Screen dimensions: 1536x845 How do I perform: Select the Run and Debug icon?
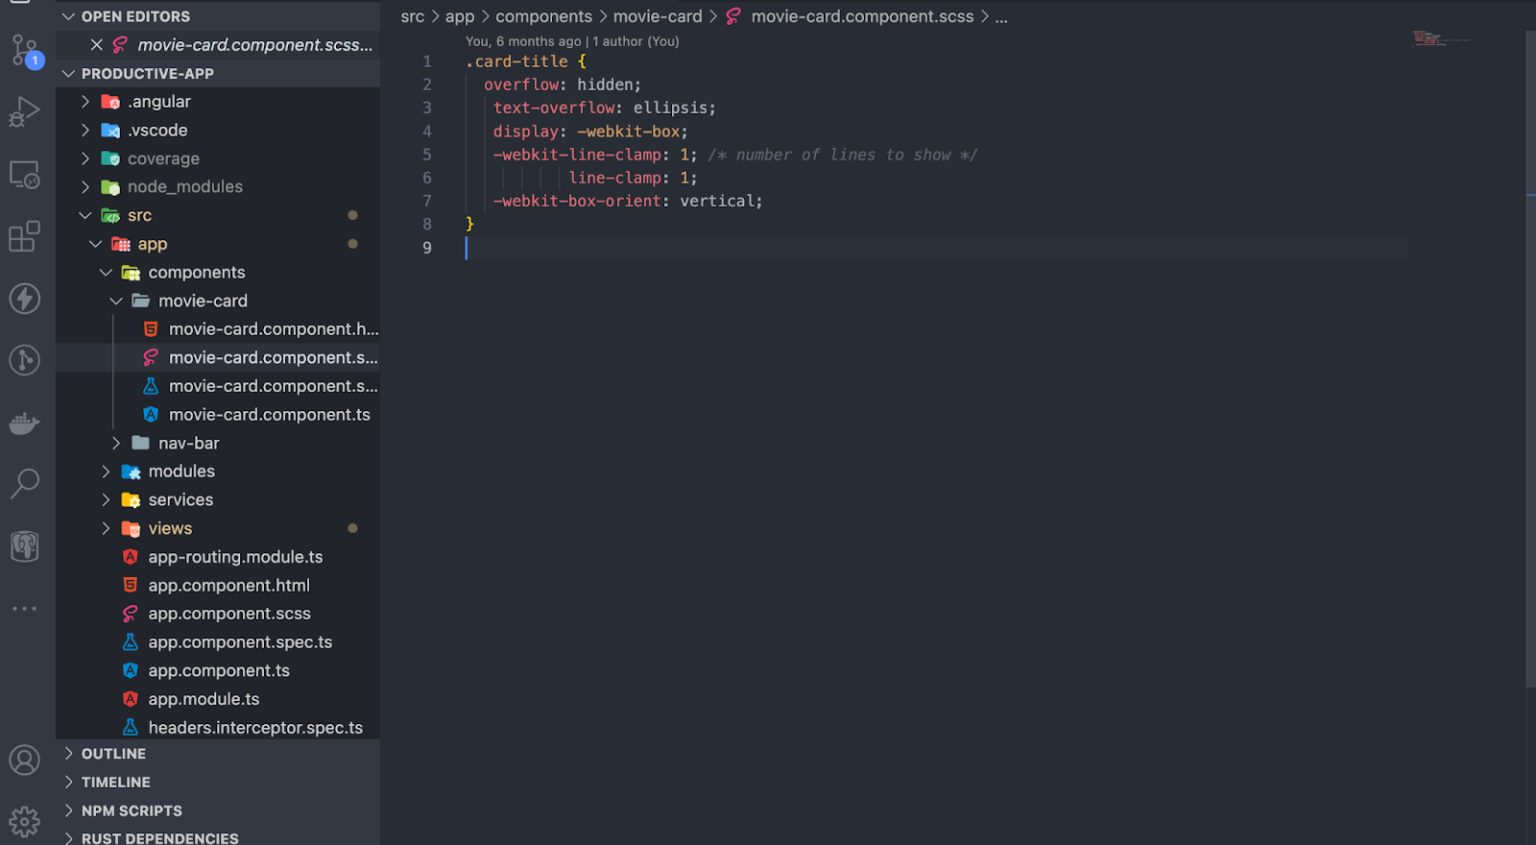pyautogui.click(x=25, y=112)
